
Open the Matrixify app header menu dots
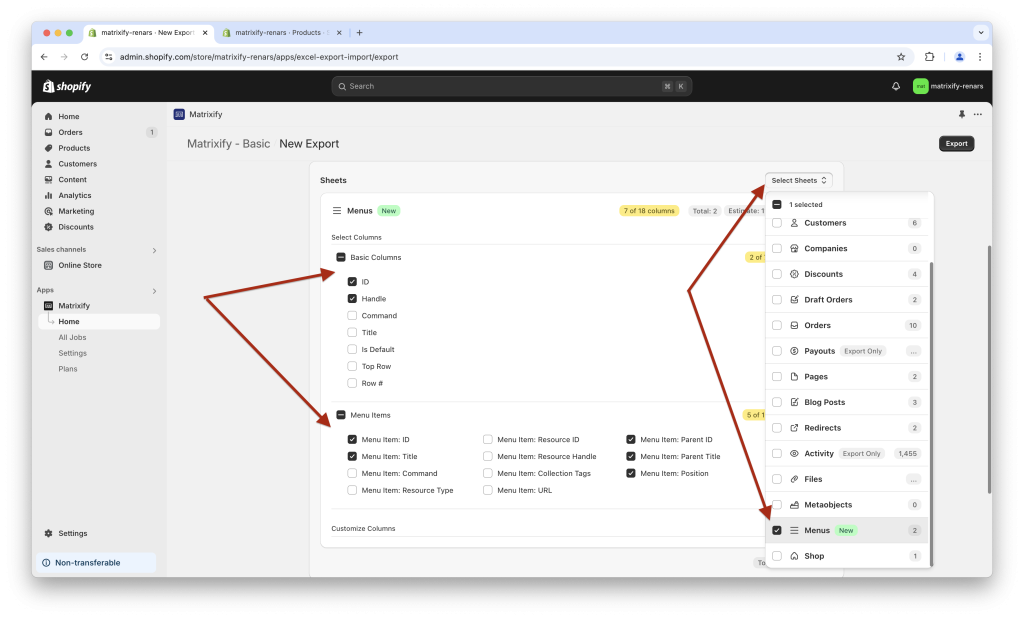[978, 114]
